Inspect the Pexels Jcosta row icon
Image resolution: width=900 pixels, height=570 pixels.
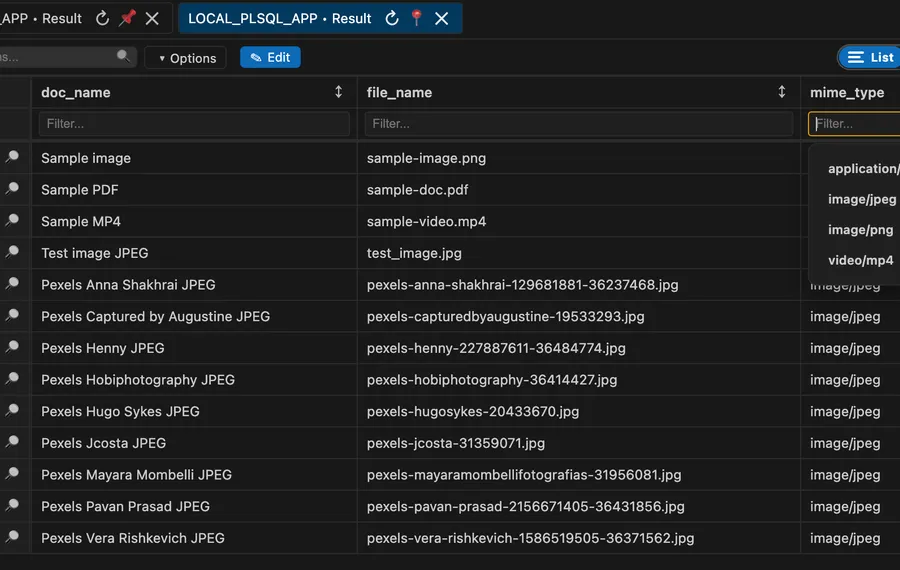pos(12,442)
